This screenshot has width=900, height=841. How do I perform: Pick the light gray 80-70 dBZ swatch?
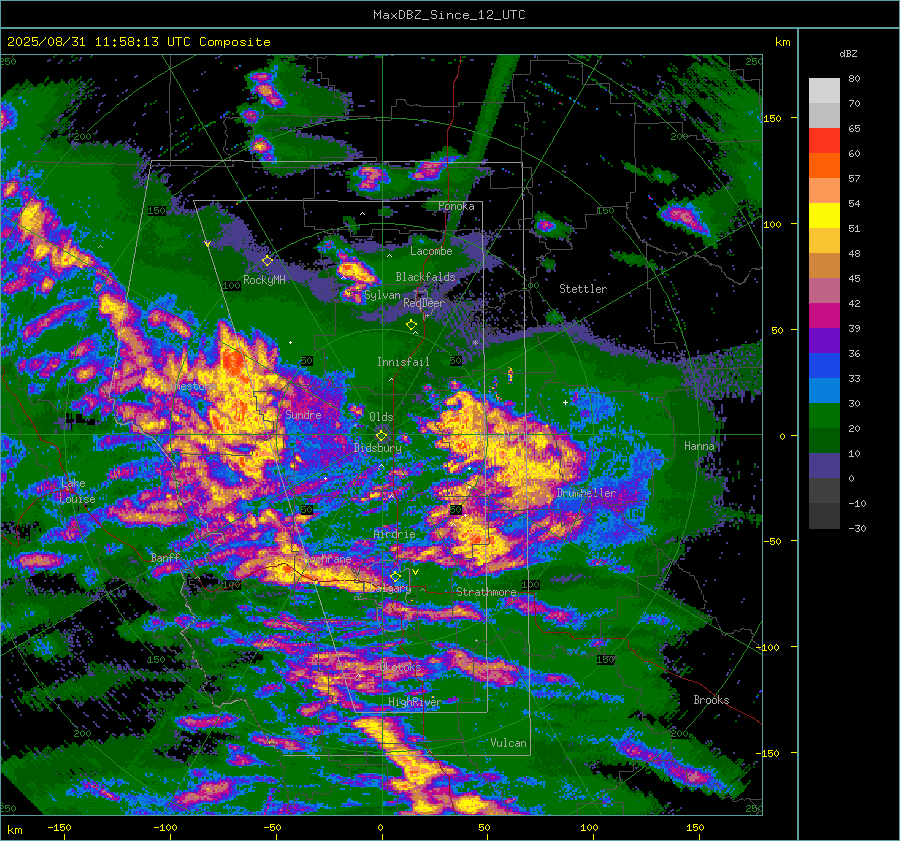click(x=824, y=91)
